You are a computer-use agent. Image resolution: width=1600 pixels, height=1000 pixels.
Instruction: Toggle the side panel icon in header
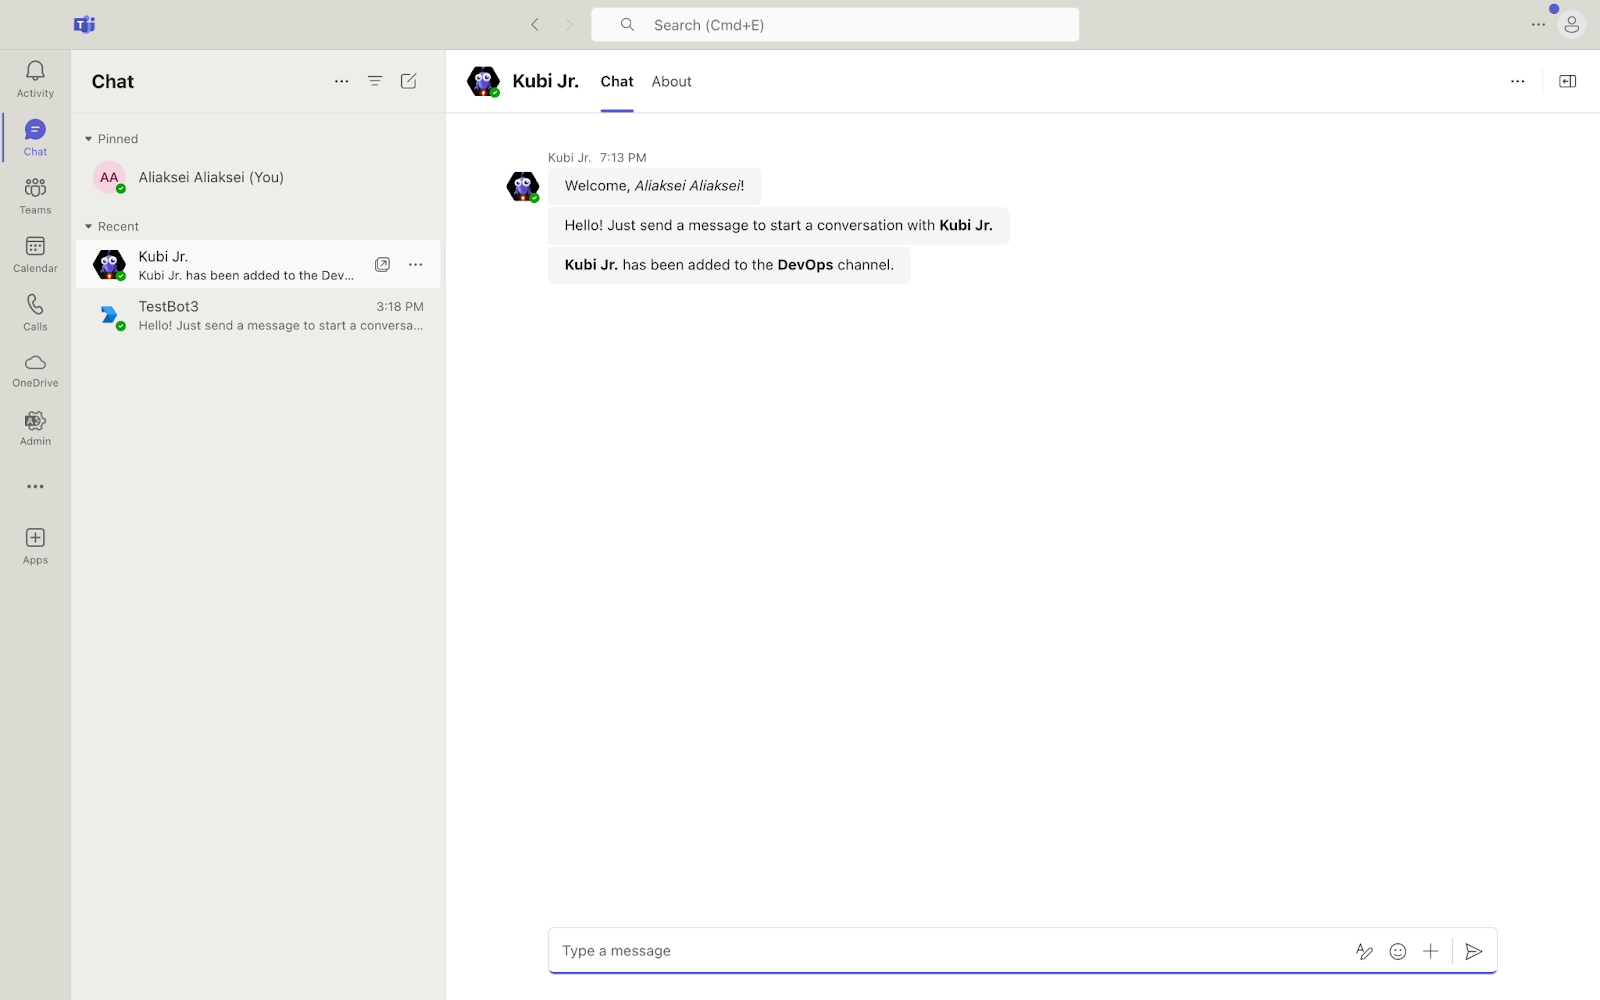click(x=1568, y=81)
